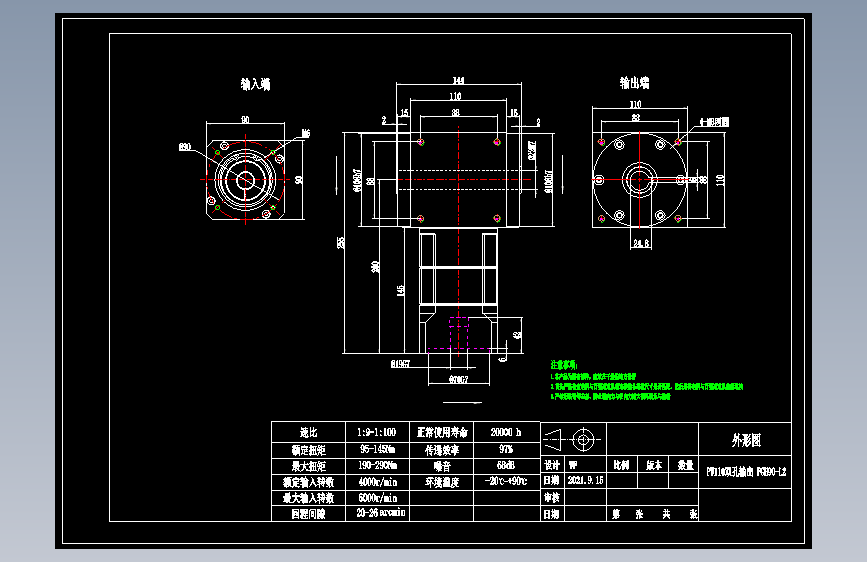Screen dimensions: 867x562
Task: Select the 噪音 table cell
Action: coord(442,466)
